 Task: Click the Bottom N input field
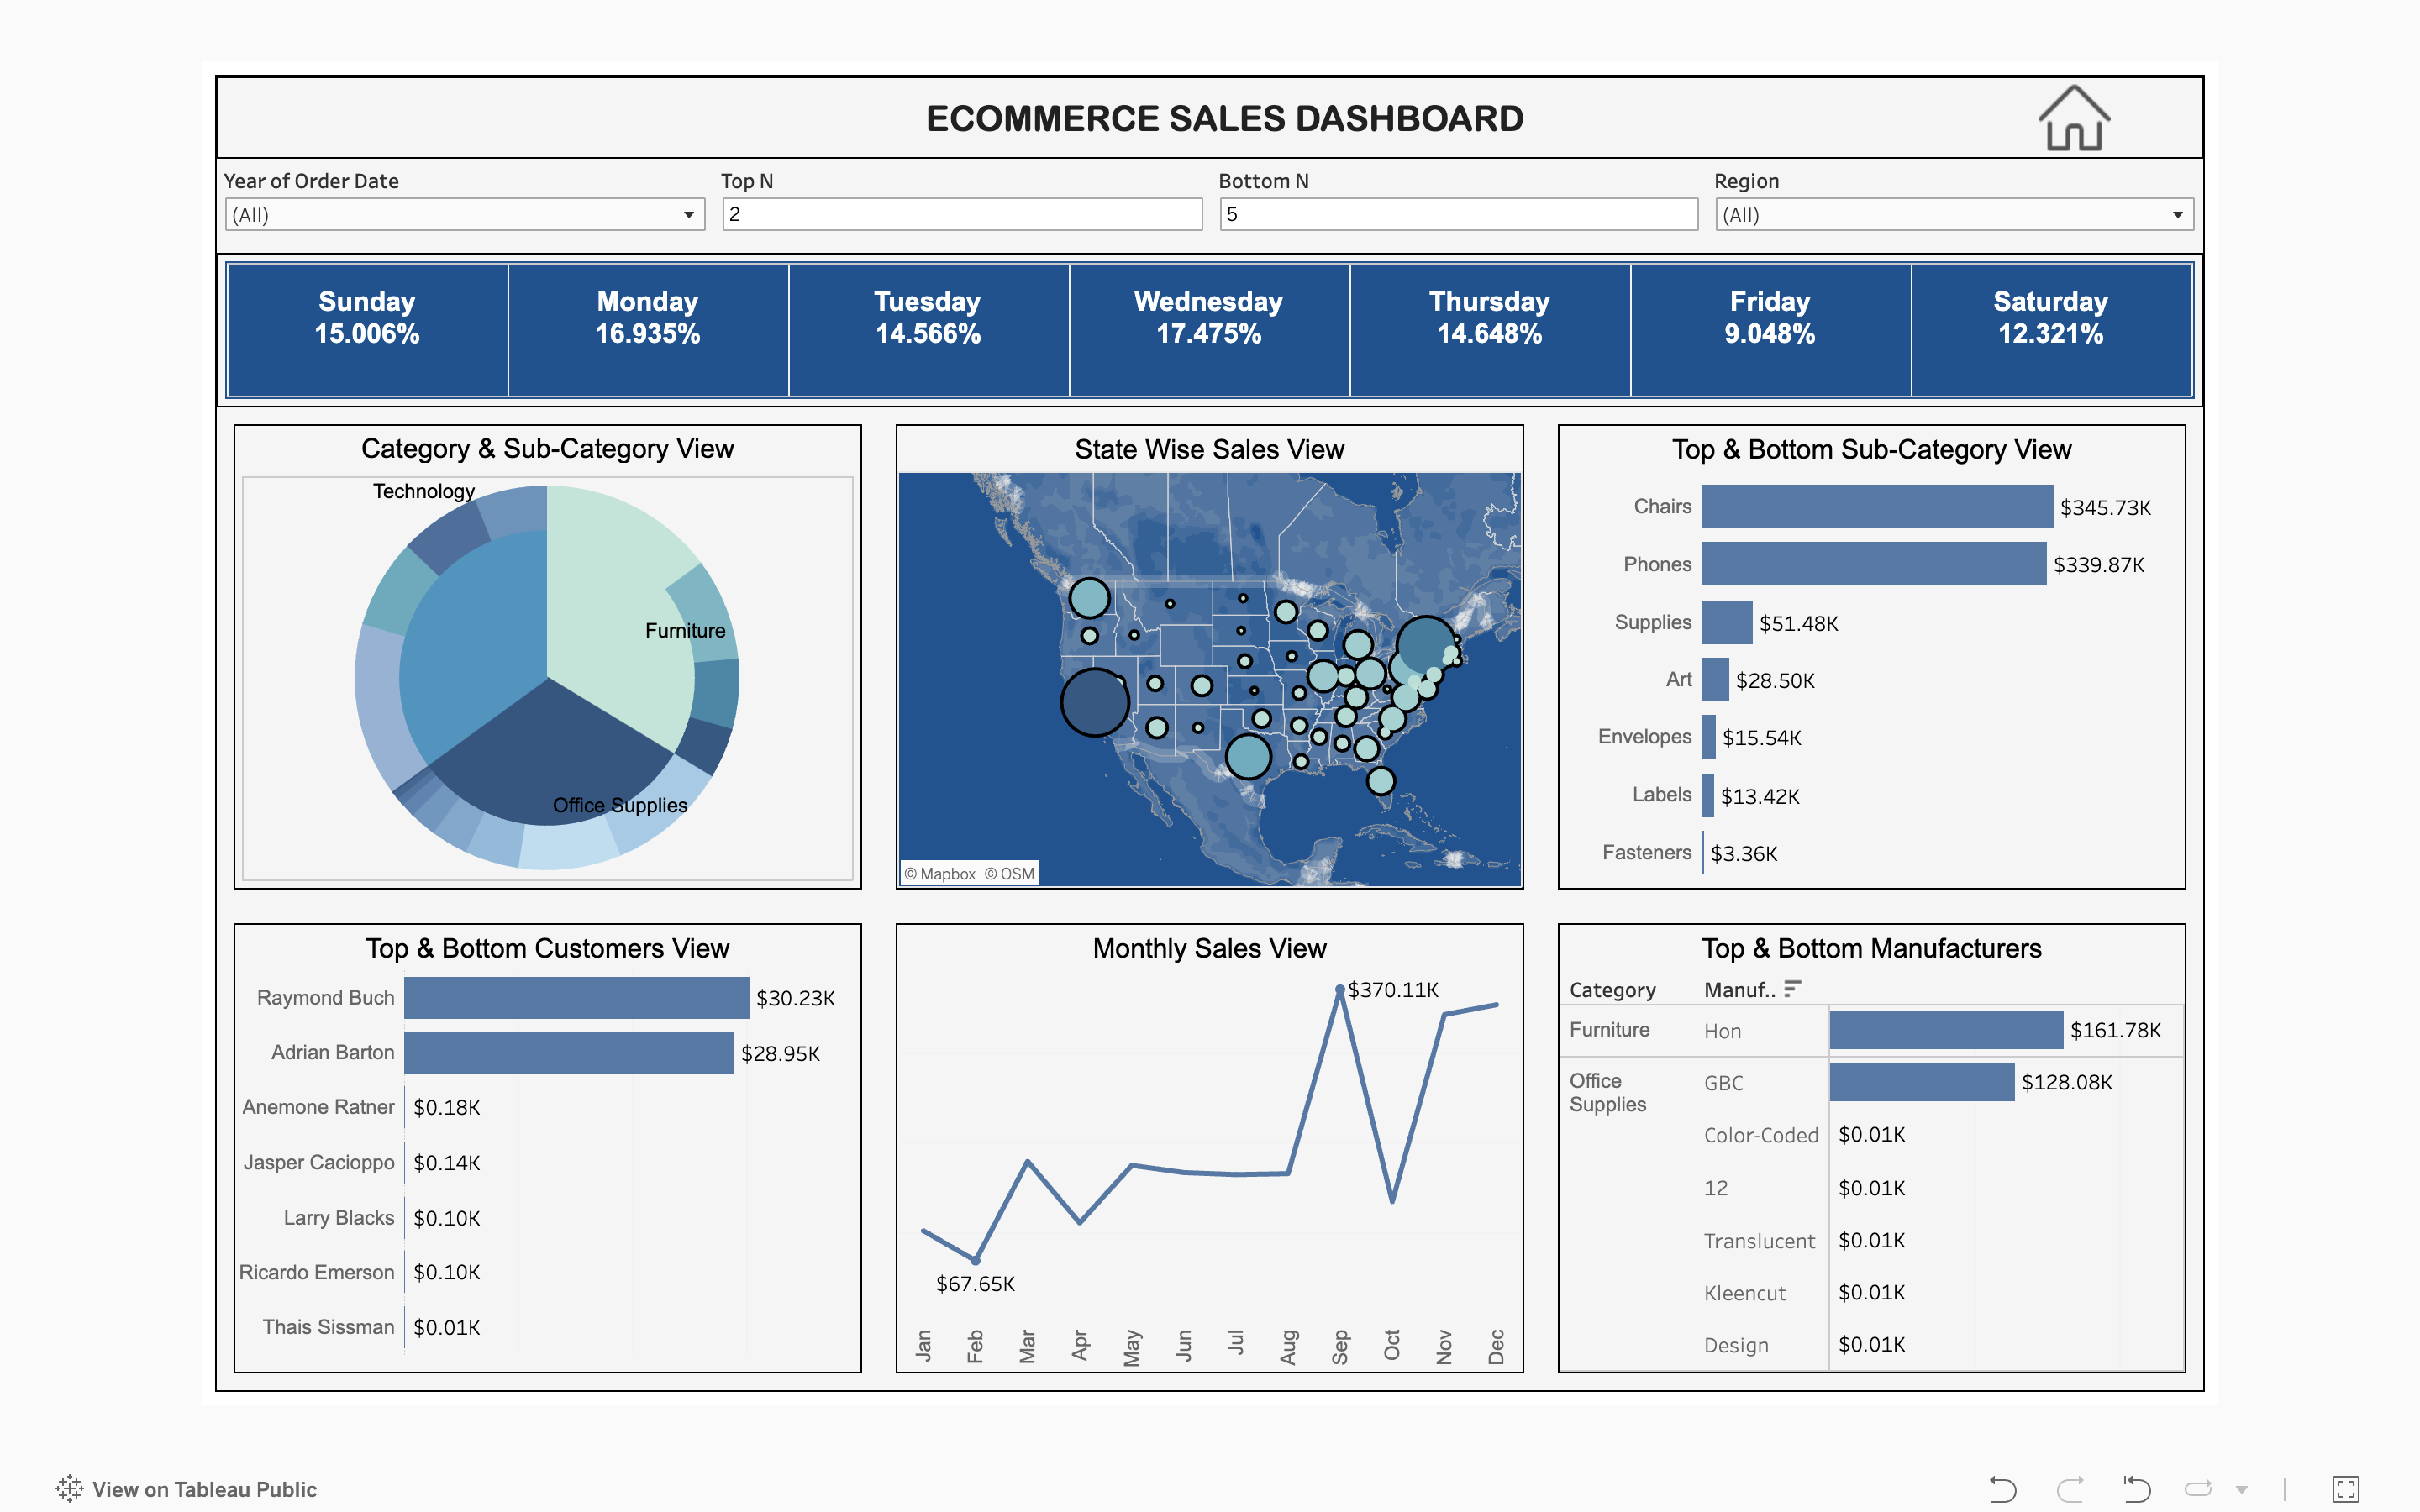pyautogui.click(x=1458, y=215)
